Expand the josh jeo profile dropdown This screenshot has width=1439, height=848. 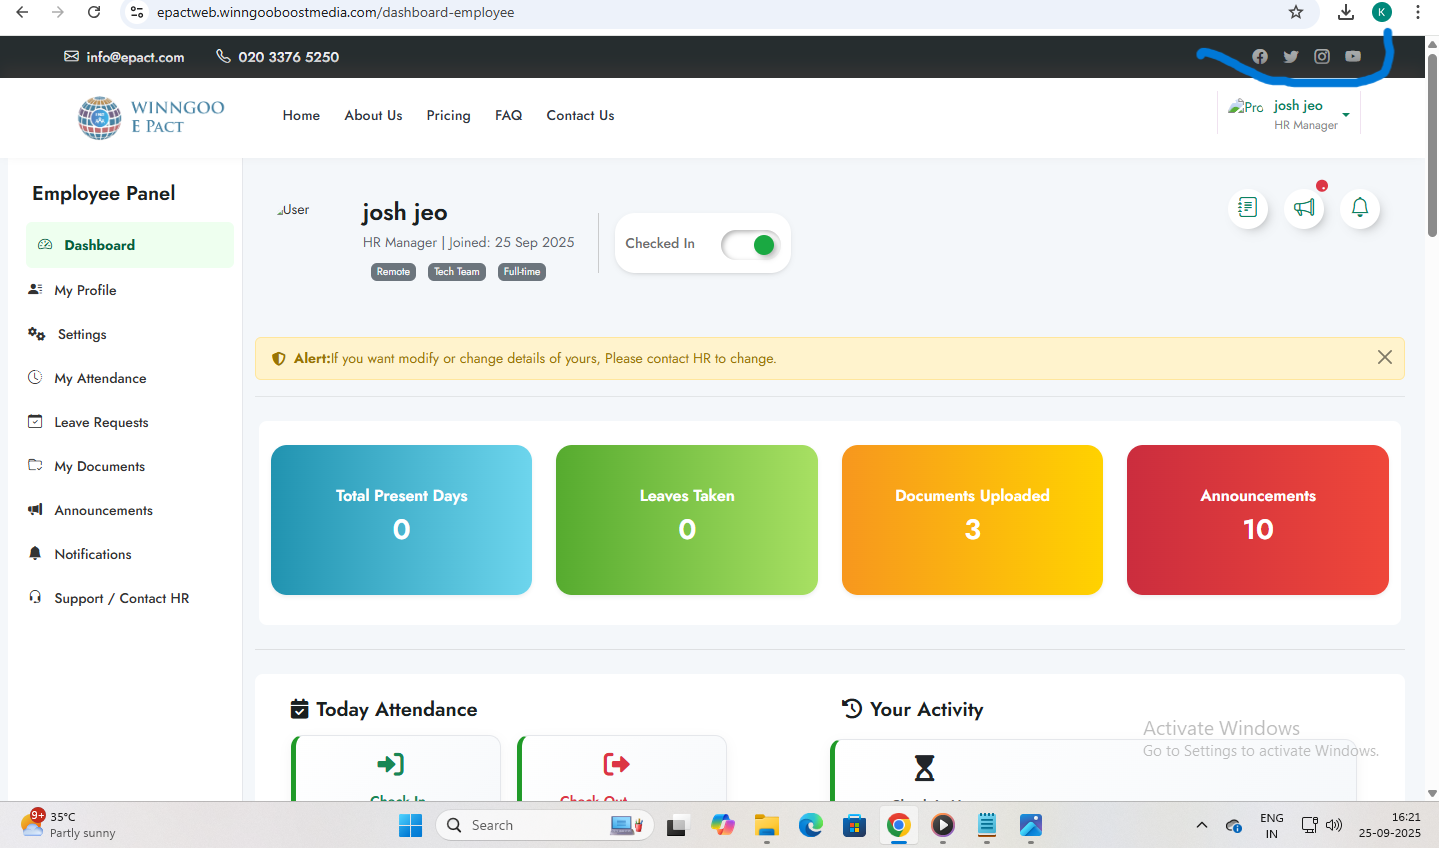pyautogui.click(x=1345, y=115)
